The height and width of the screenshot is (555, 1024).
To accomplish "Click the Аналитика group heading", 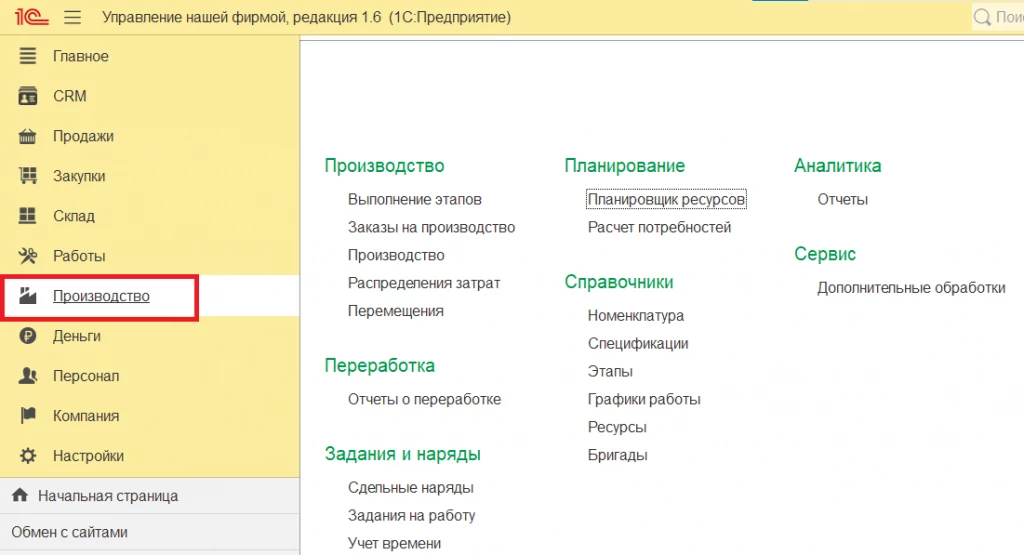I will point(838,166).
